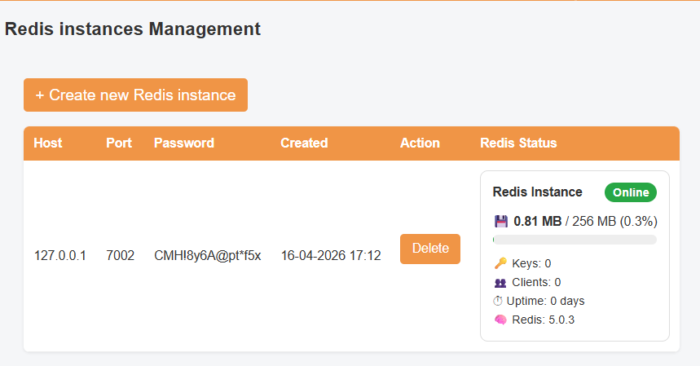The width and height of the screenshot is (700, 366).
Task: Click the Uptime: 0 days entry
Action: [546, 301]
